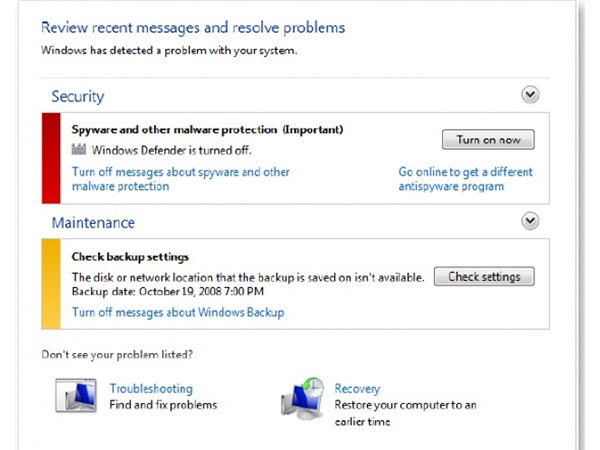This screenshot has height=450, width=600.
Task: Click the Troubleshooting computer icon
Action: click(76, 396)
